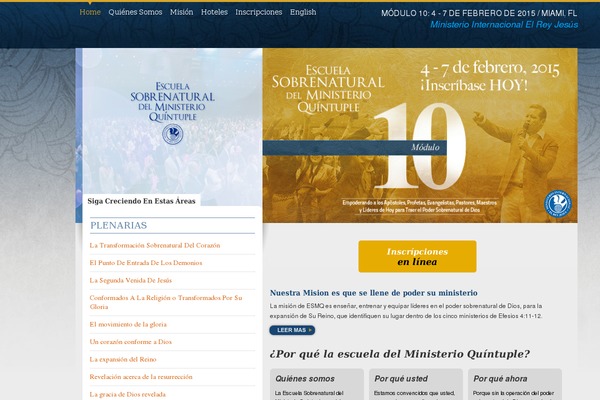Screen dimensions: 600x400
Task: Select the Por qué usted card heading
Action: (x=401, y=379)
